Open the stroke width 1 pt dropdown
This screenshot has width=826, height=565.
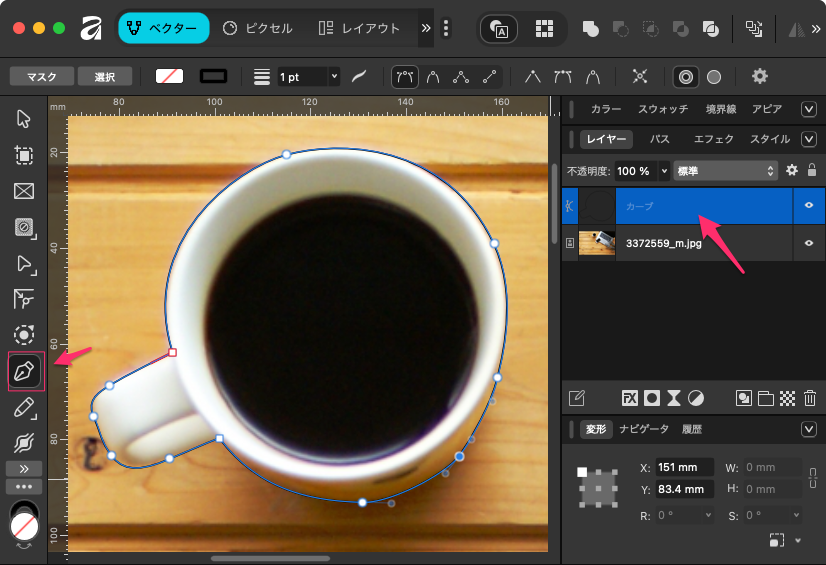pos(334,76)
